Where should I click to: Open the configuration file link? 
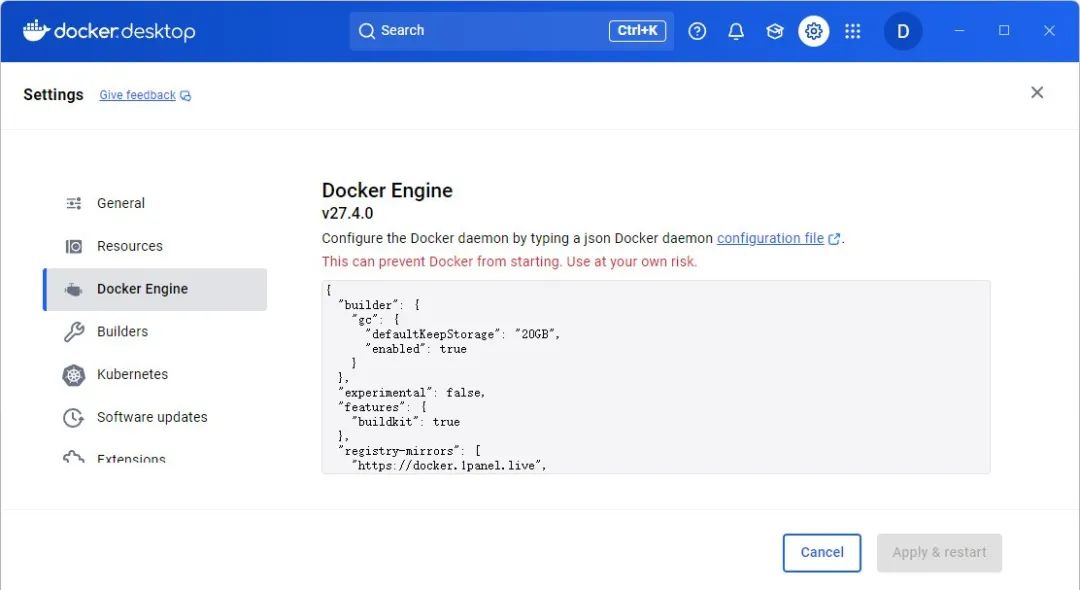click(x=770, y=238)
